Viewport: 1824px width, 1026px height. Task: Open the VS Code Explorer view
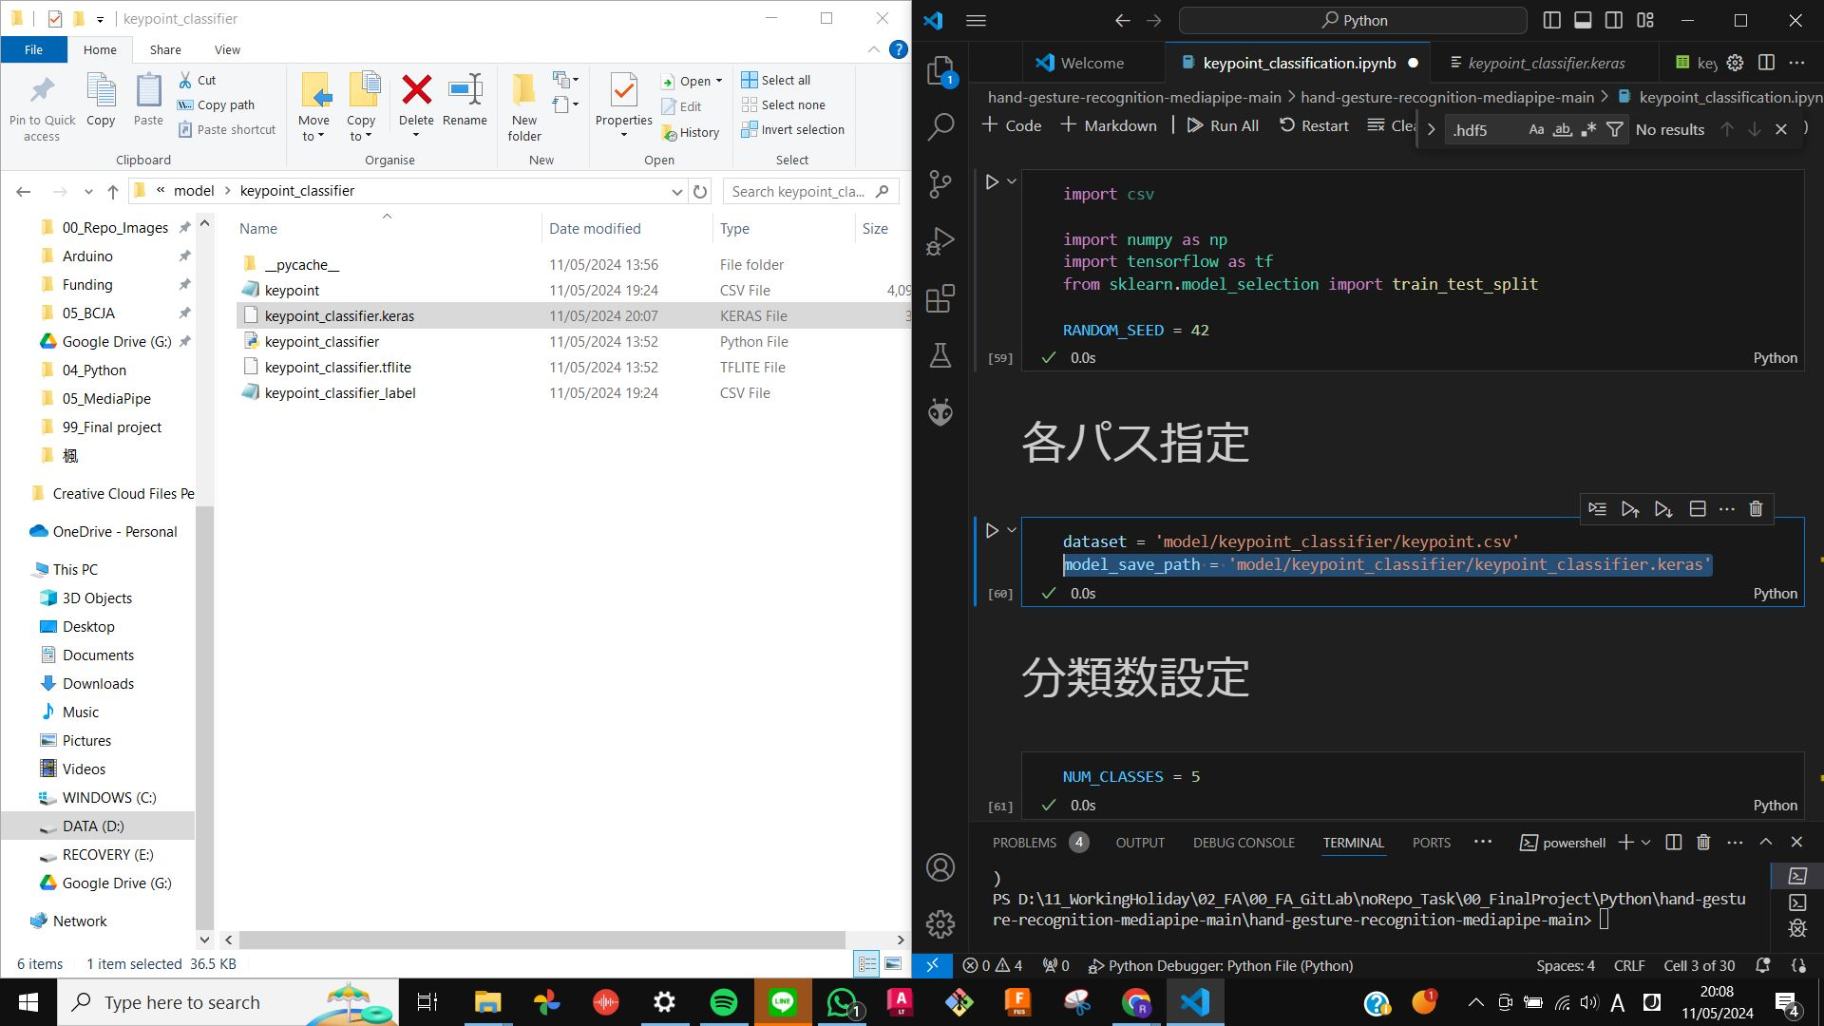(940, 70)
